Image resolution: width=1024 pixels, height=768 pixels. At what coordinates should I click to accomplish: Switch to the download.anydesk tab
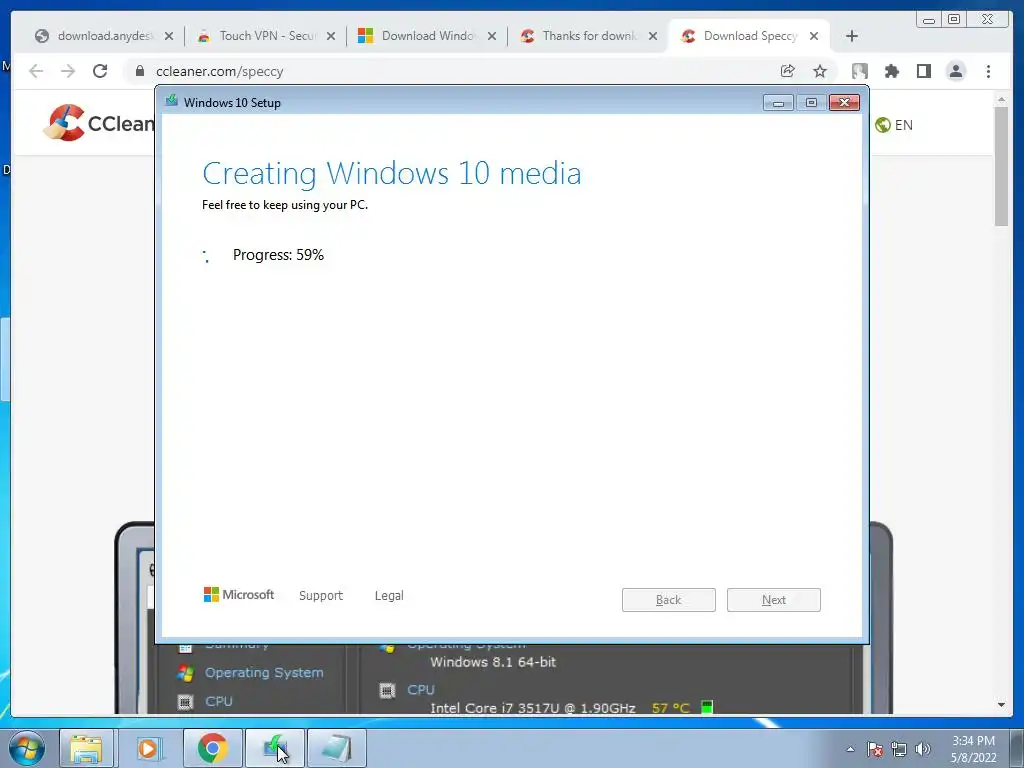coord(95,36)
